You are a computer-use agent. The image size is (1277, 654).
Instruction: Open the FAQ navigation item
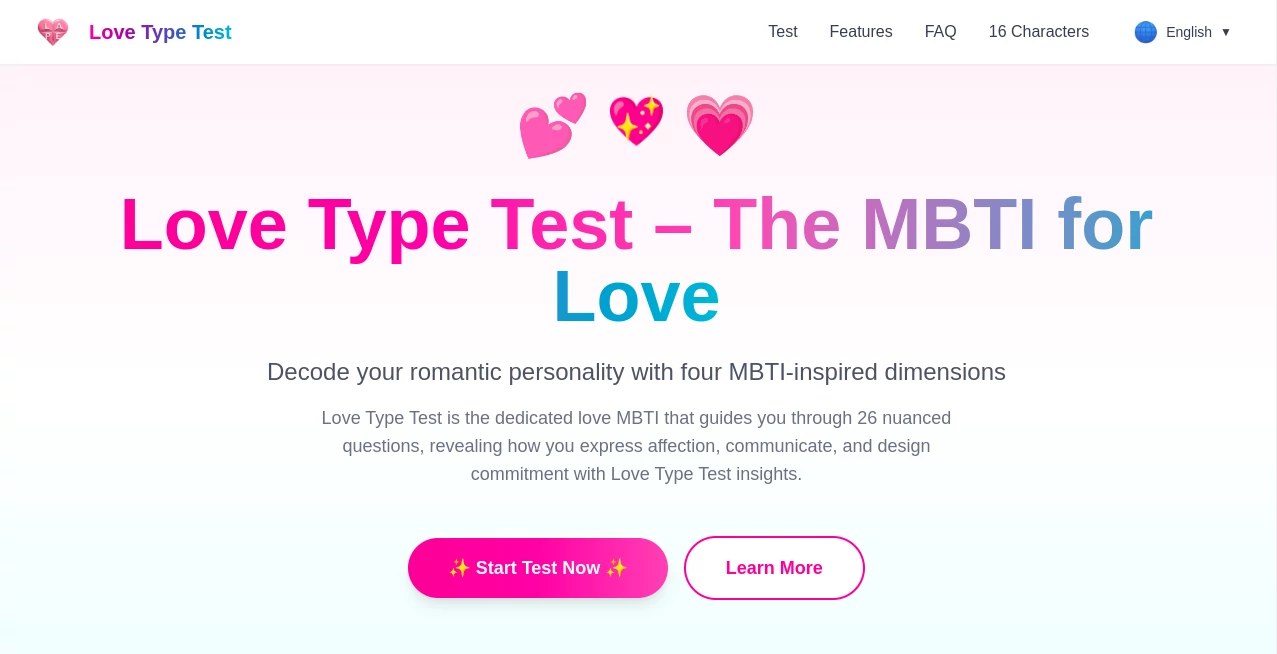940,32
